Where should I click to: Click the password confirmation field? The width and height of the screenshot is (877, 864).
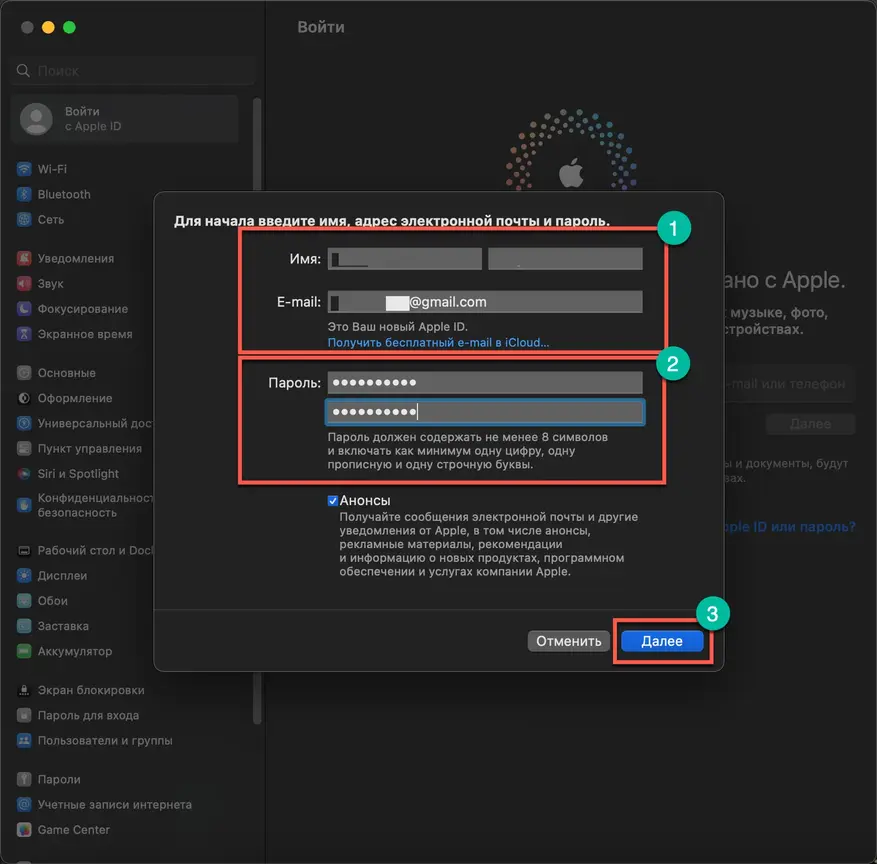485,412
